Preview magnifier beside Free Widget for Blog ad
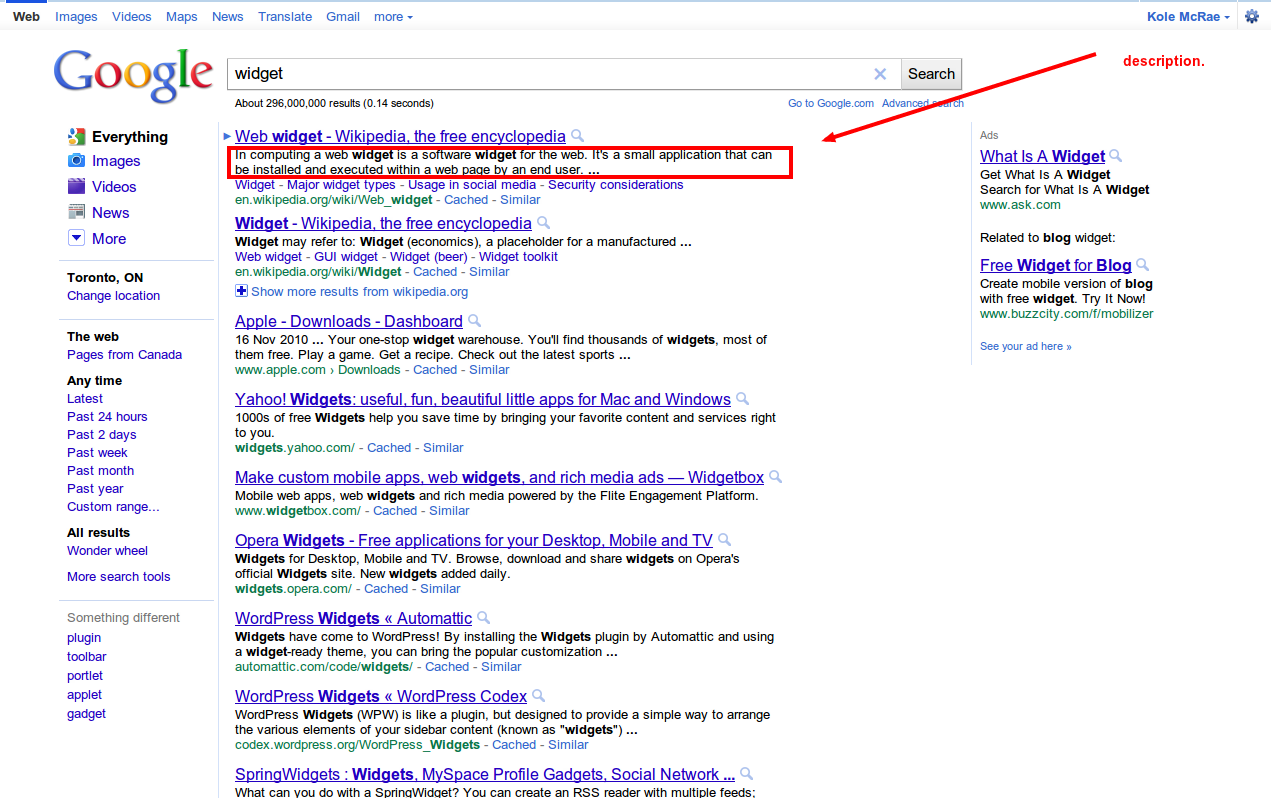The image size is (1271, 798). point(1142,265)
